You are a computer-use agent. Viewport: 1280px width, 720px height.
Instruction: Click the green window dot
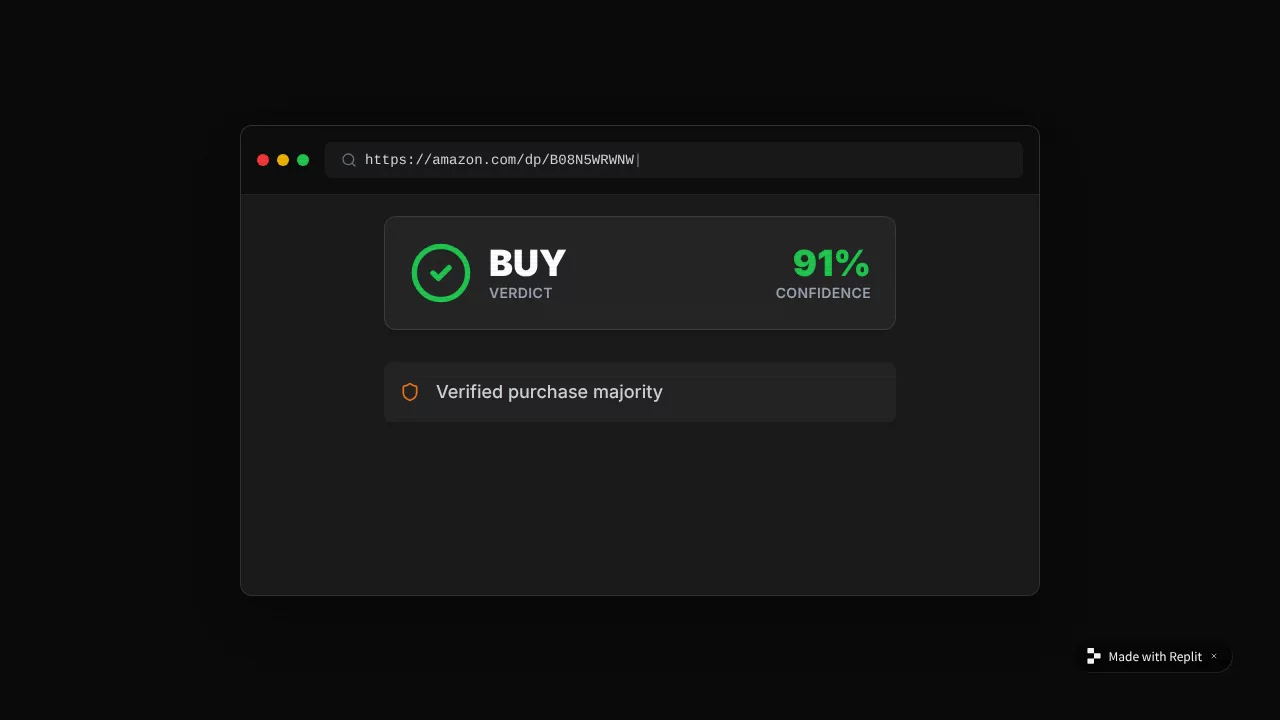pos(303,160)
